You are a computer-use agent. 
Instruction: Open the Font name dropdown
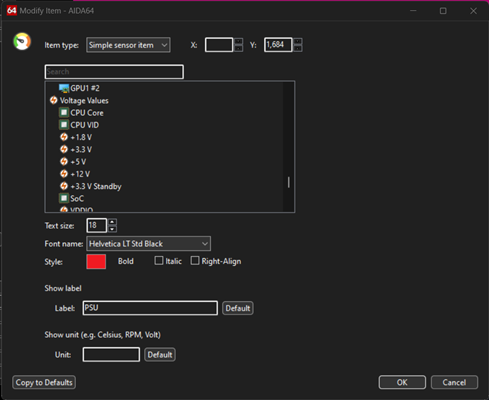[148, 244]
